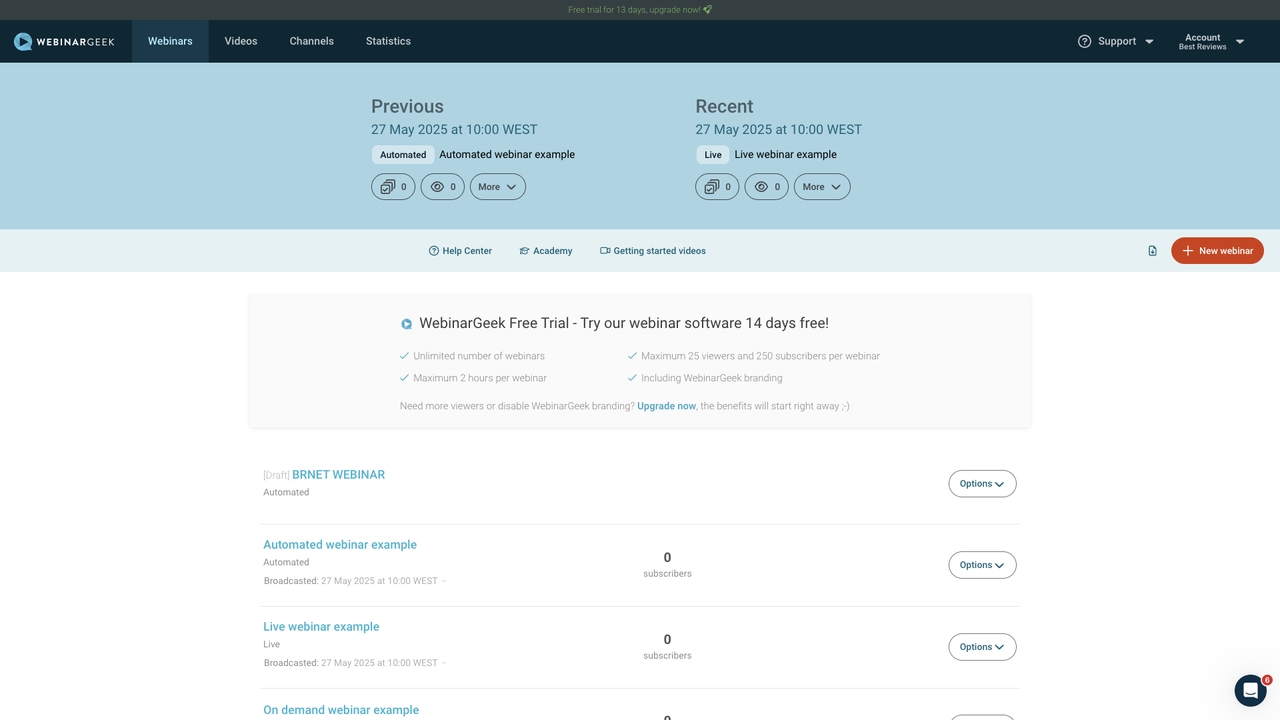Click the free trial upgrade banner
Image resolution: width=1280 pixels, height=720 pixels.
coord(639,8)
